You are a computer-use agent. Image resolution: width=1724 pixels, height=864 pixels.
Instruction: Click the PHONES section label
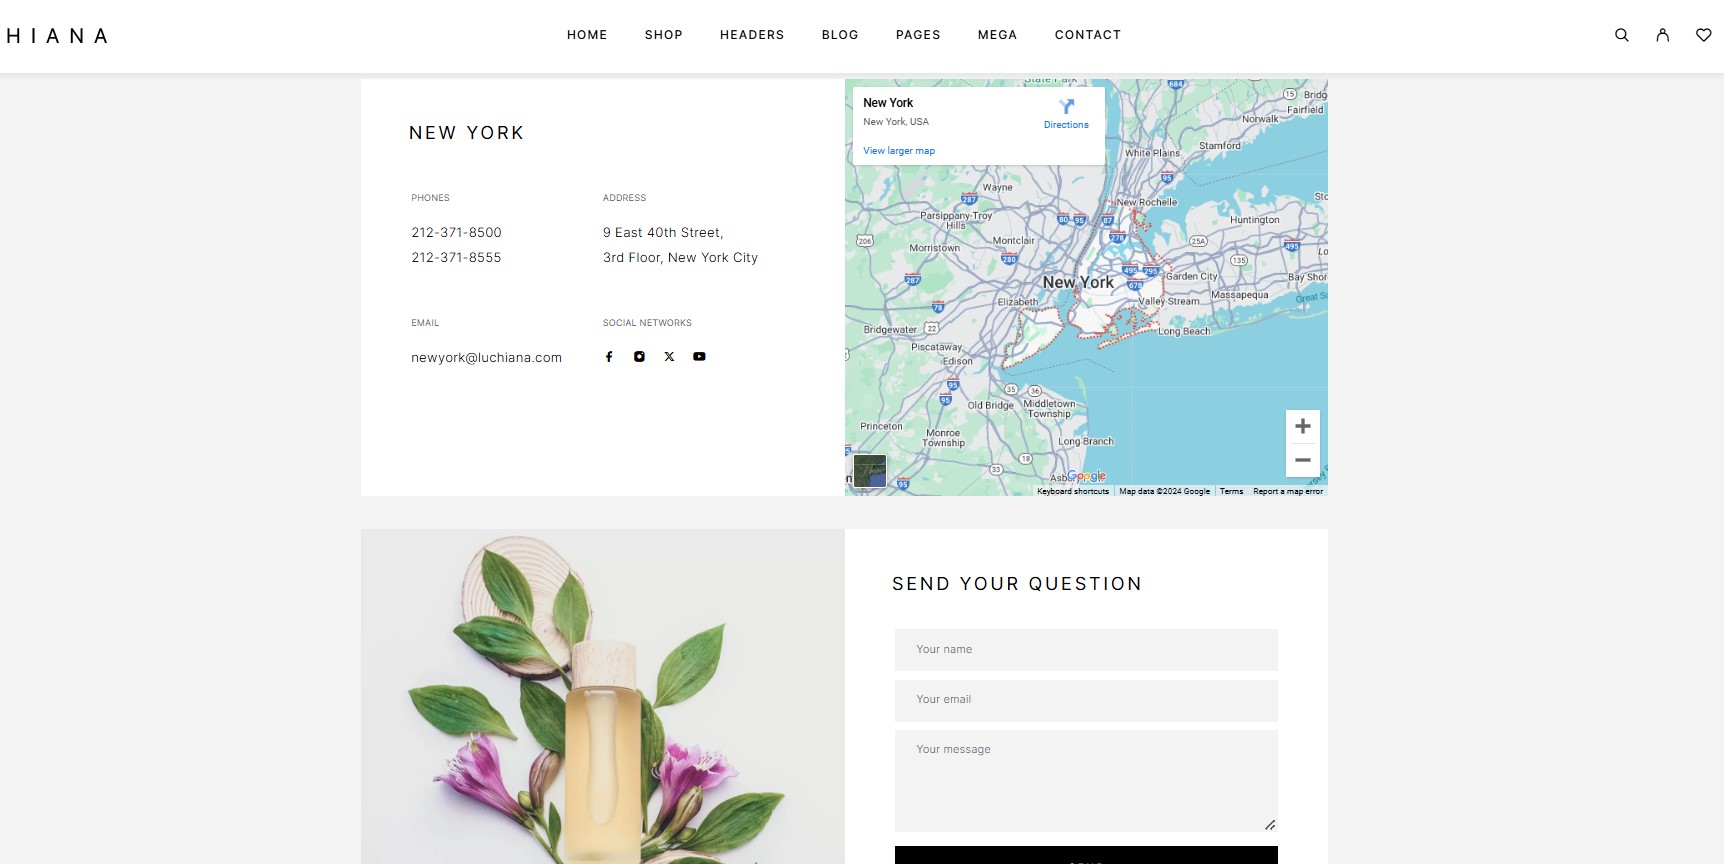pos(431,198)
